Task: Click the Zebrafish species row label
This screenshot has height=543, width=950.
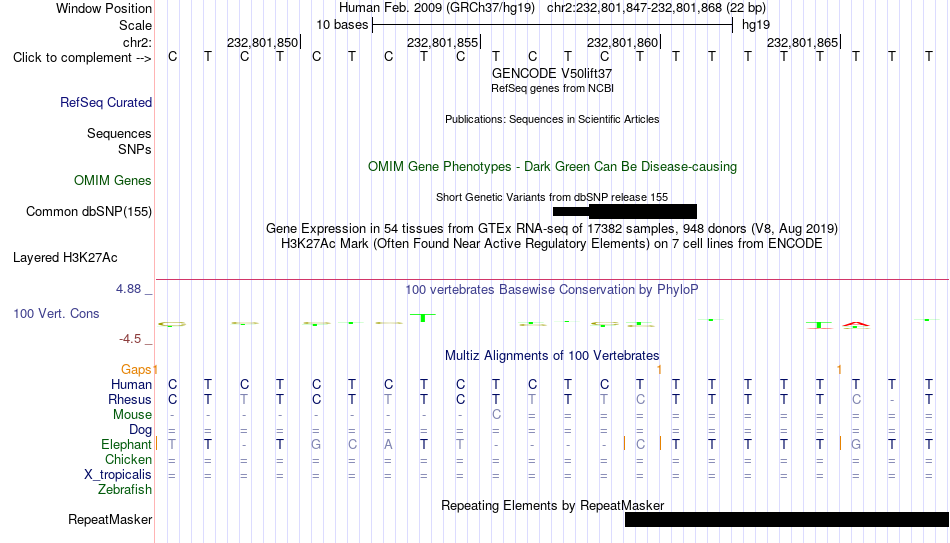Action: [x=125, y=489]
